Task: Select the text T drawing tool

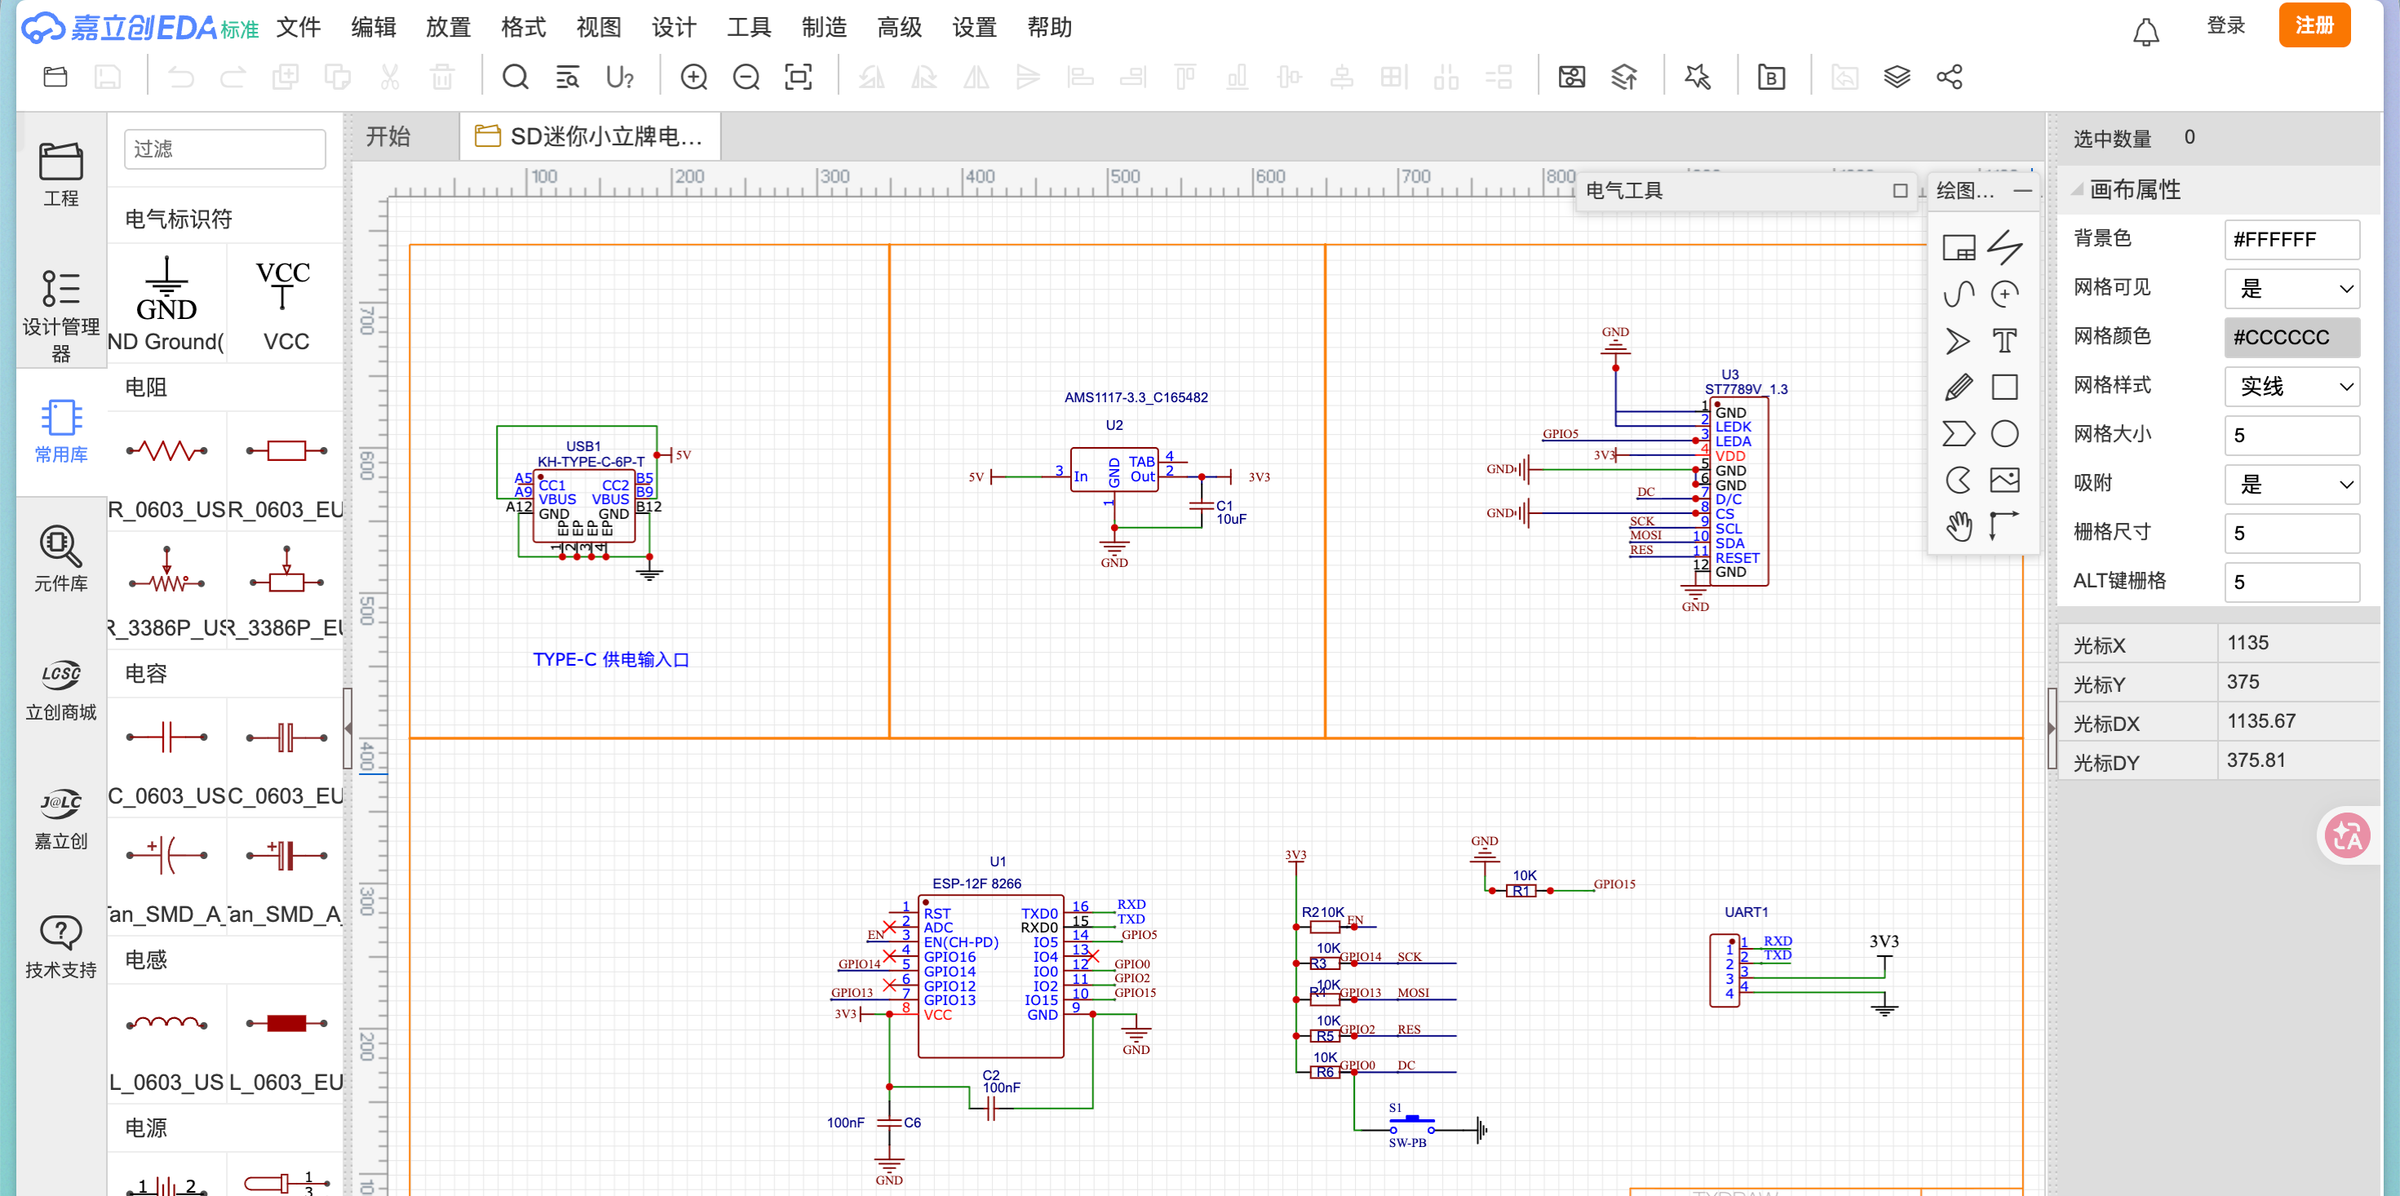Action: coord(2004,341)
